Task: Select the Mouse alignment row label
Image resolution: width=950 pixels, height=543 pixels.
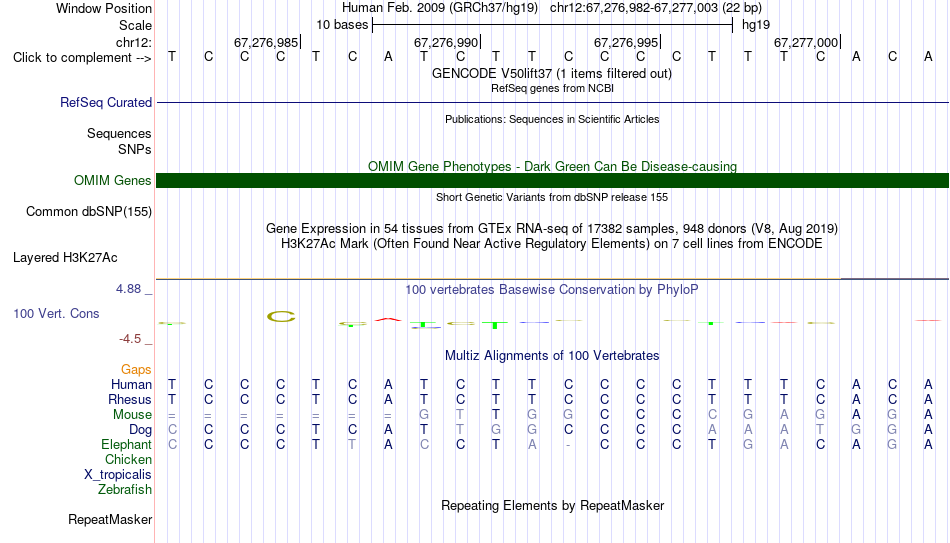Action: 132,415
